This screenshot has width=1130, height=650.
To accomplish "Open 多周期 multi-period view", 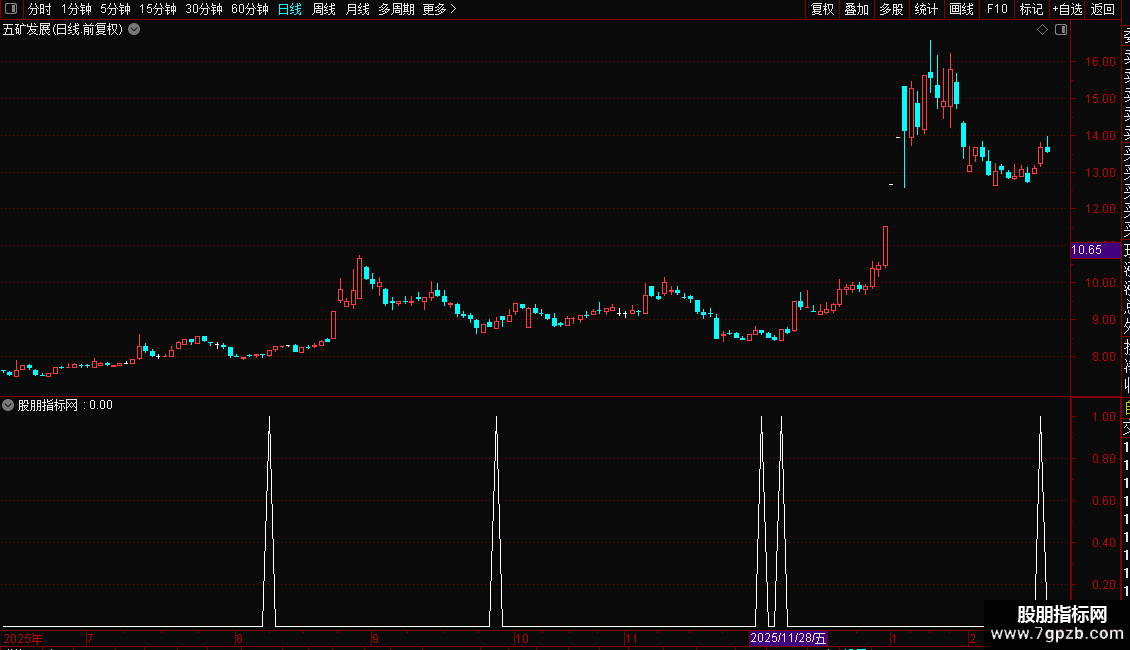I will [396, 9].
